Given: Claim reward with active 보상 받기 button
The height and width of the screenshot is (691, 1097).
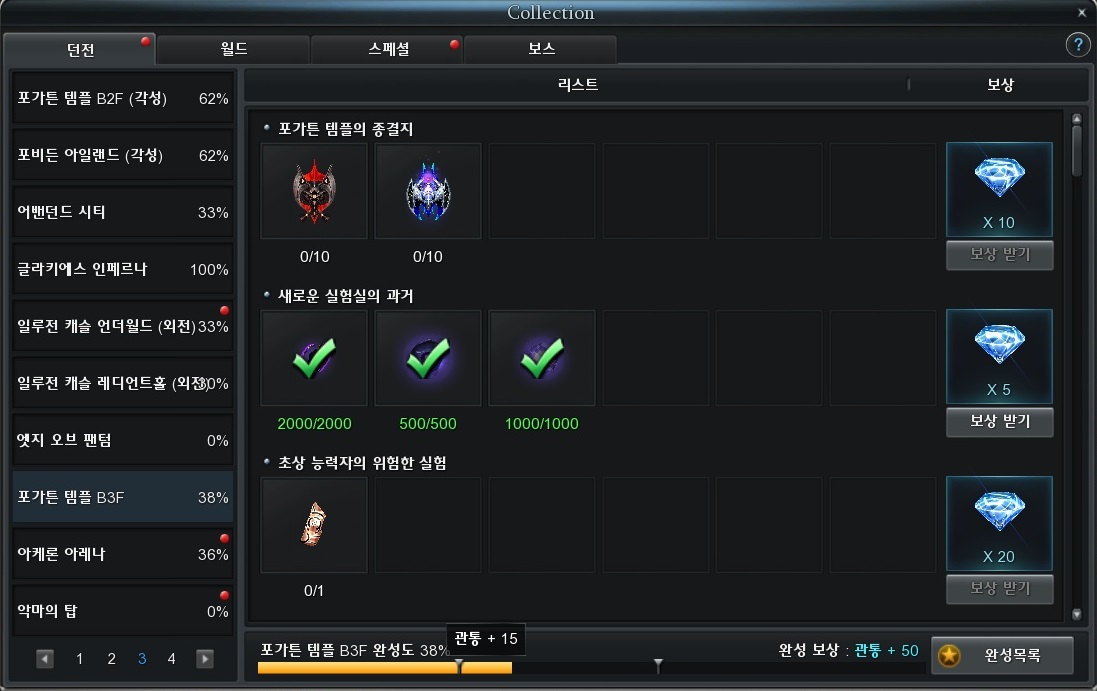Looking at the screenshot, I should click(x=1000, y=422).
